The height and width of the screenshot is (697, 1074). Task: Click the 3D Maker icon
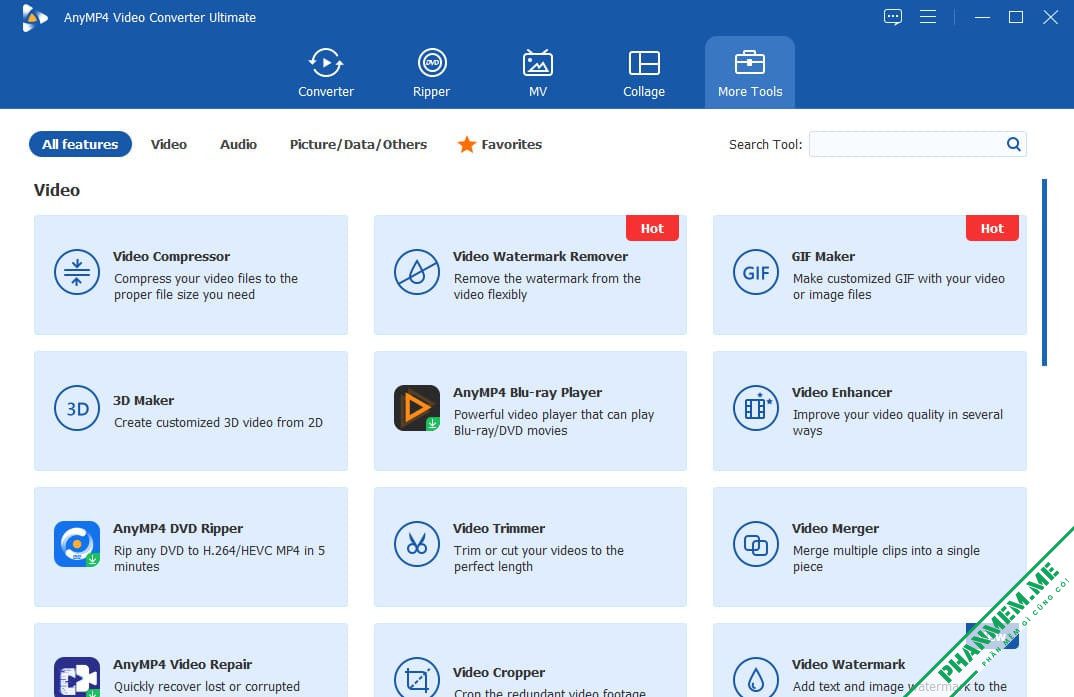(x=77, y=408)
